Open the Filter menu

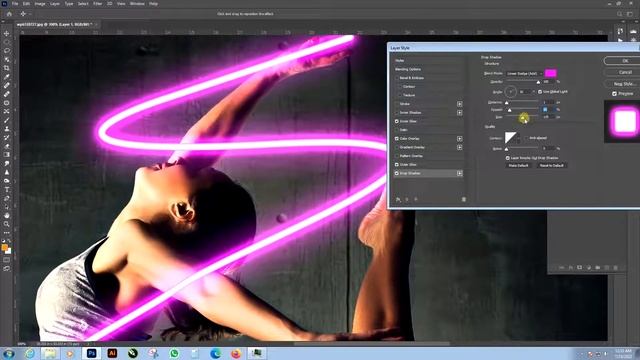click(x=98, y=4)
